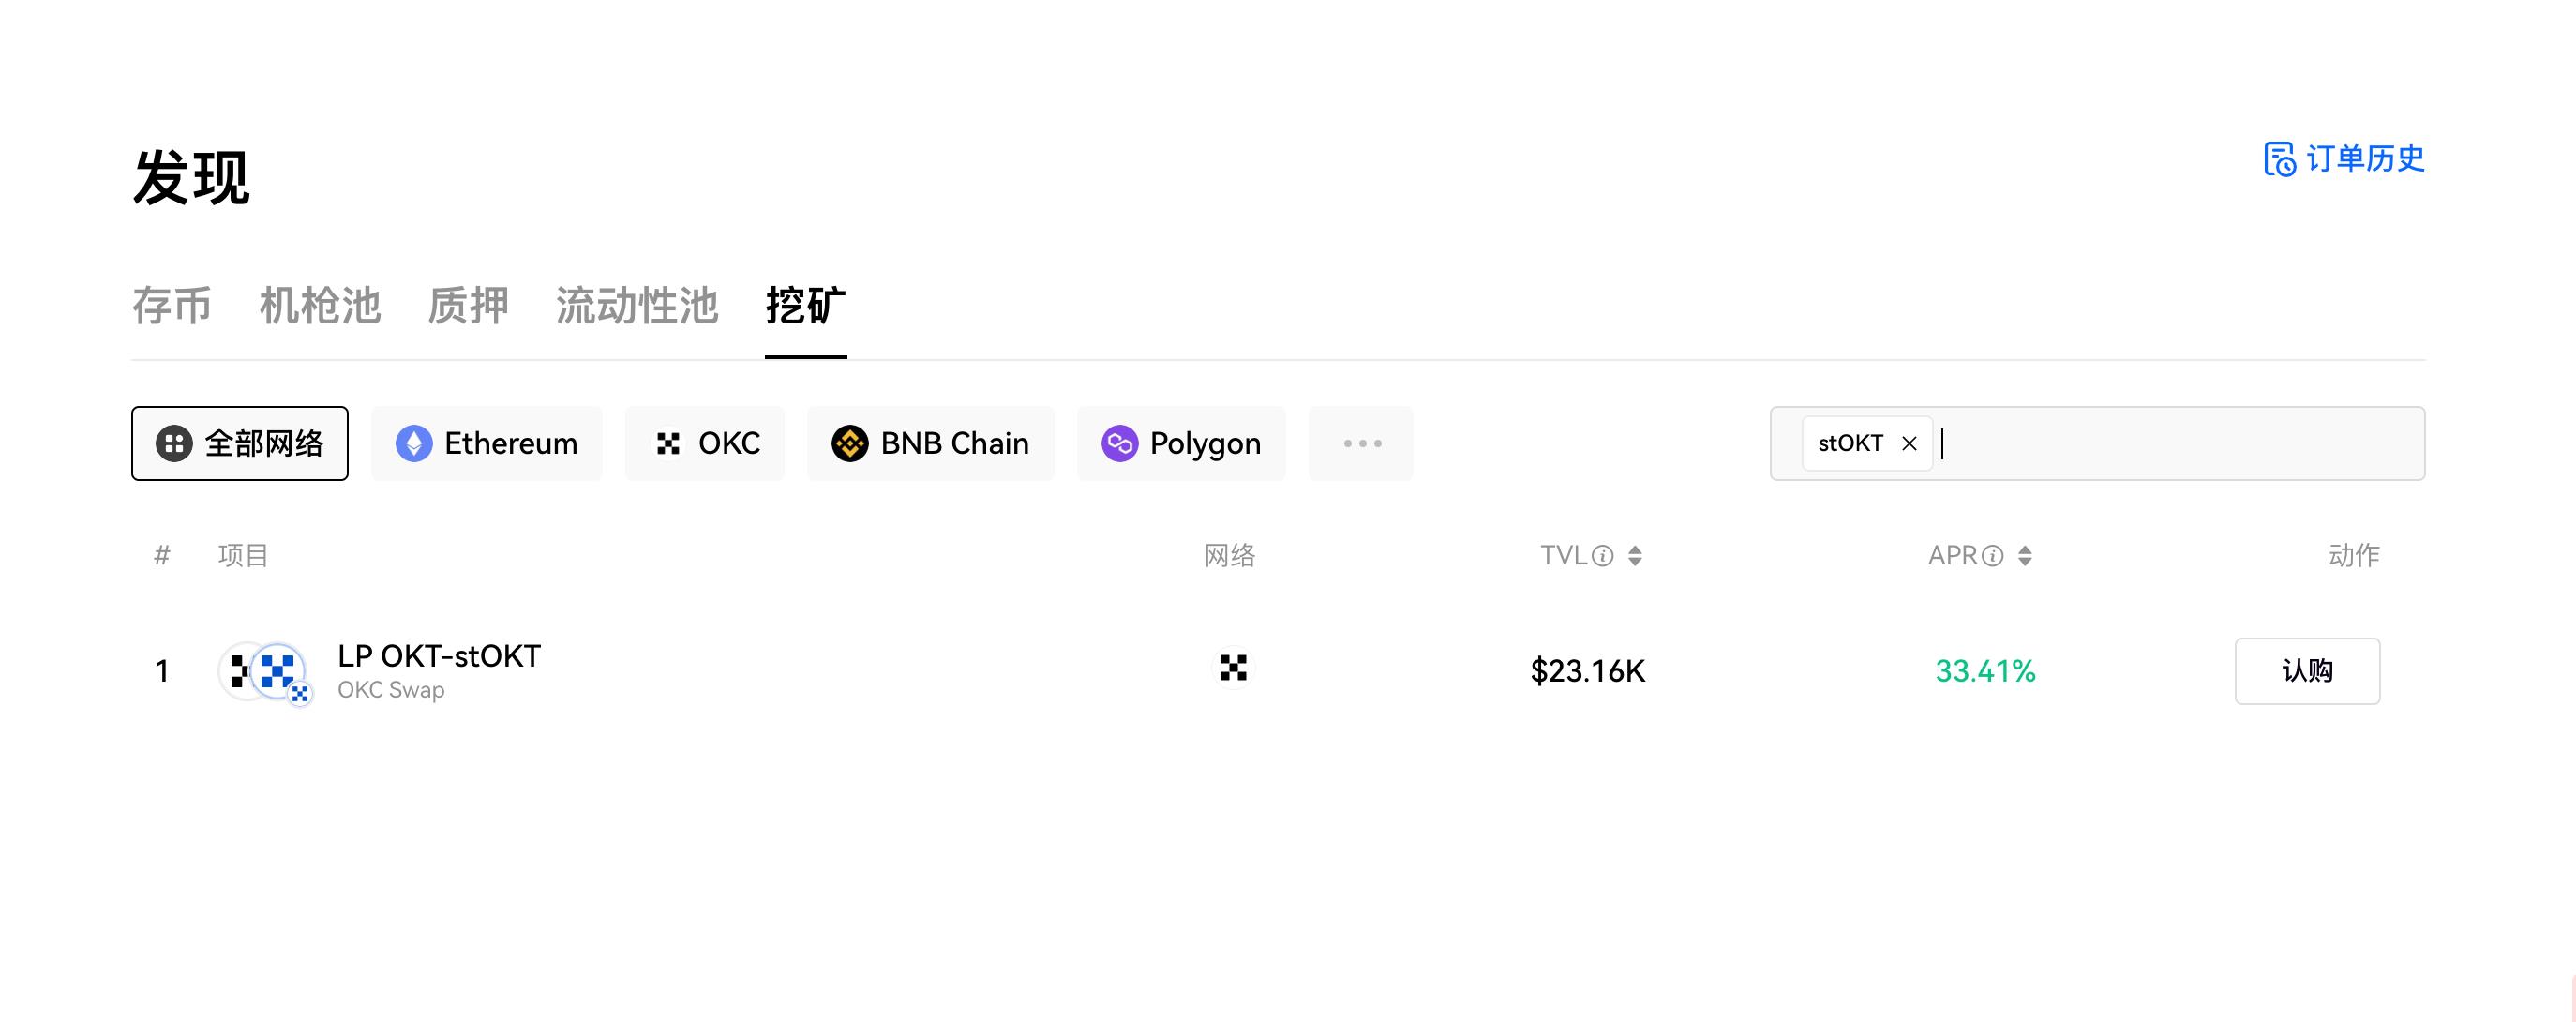
Task: Toggle the OKC network filter chip
Action: pyautogui.click(x=705, y=443)
